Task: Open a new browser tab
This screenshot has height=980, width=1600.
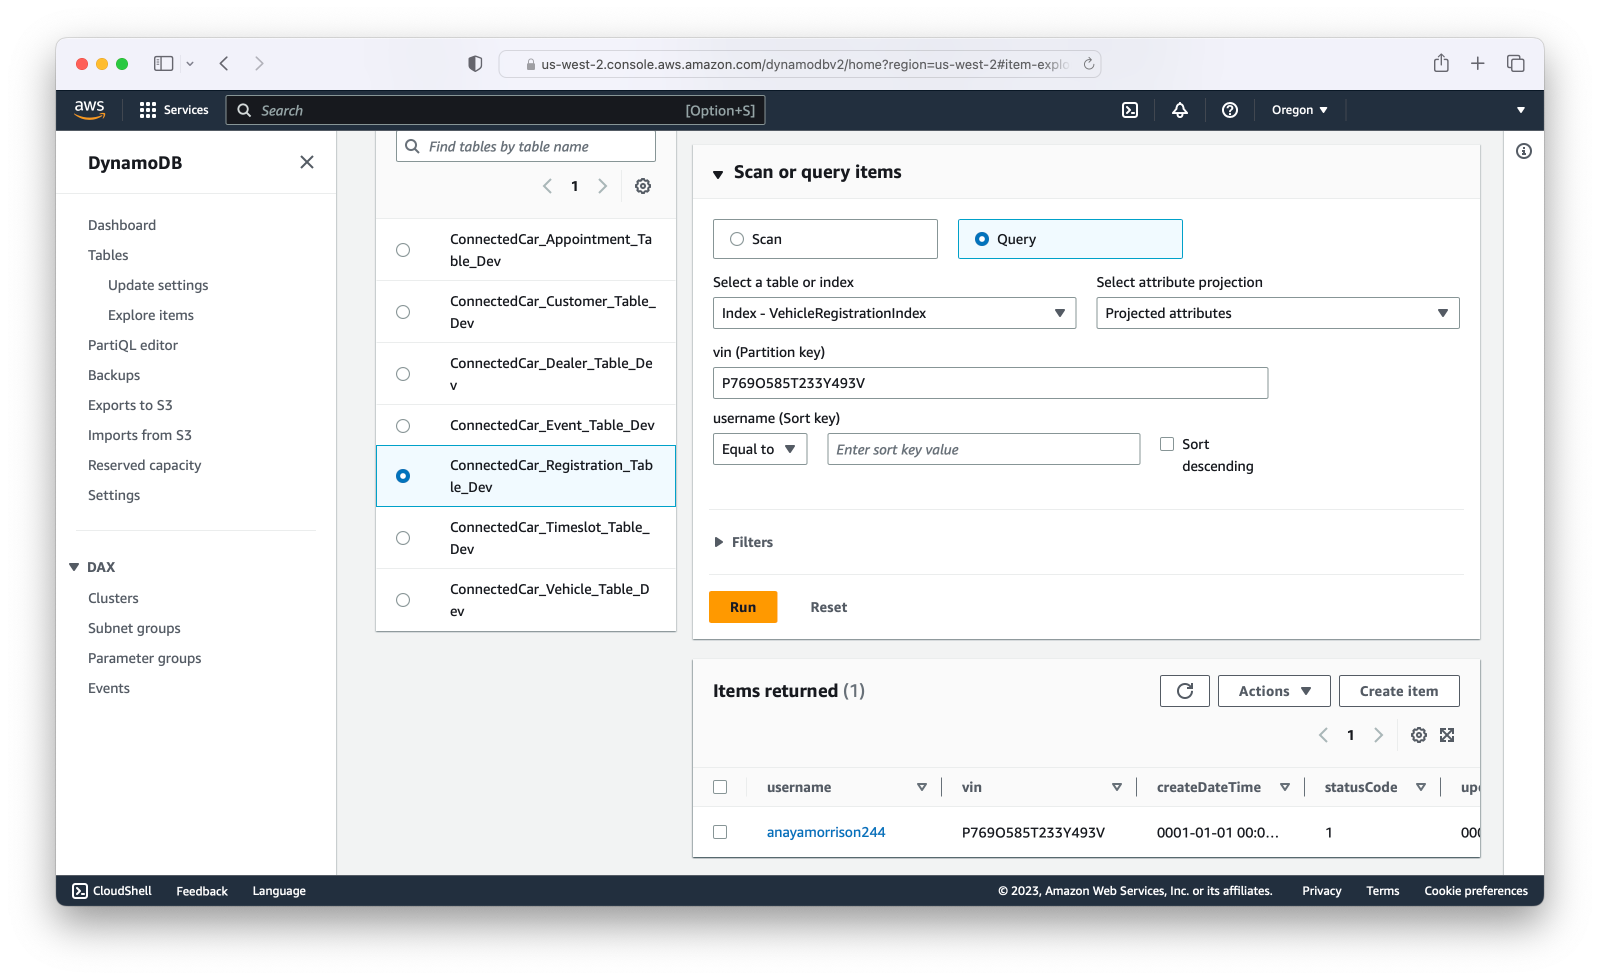Action: click(x=1478, y=63)
